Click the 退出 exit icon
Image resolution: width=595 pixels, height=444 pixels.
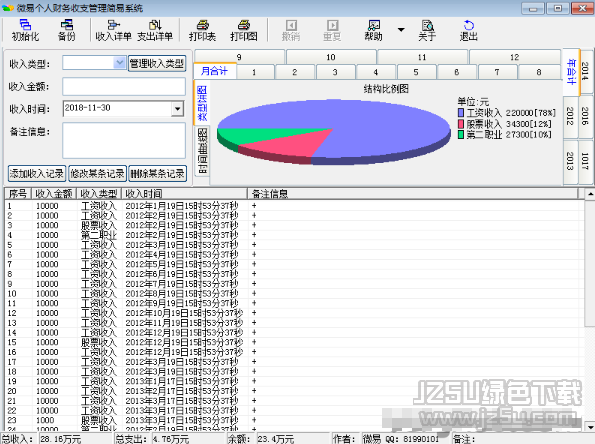(x=469, y=30)
